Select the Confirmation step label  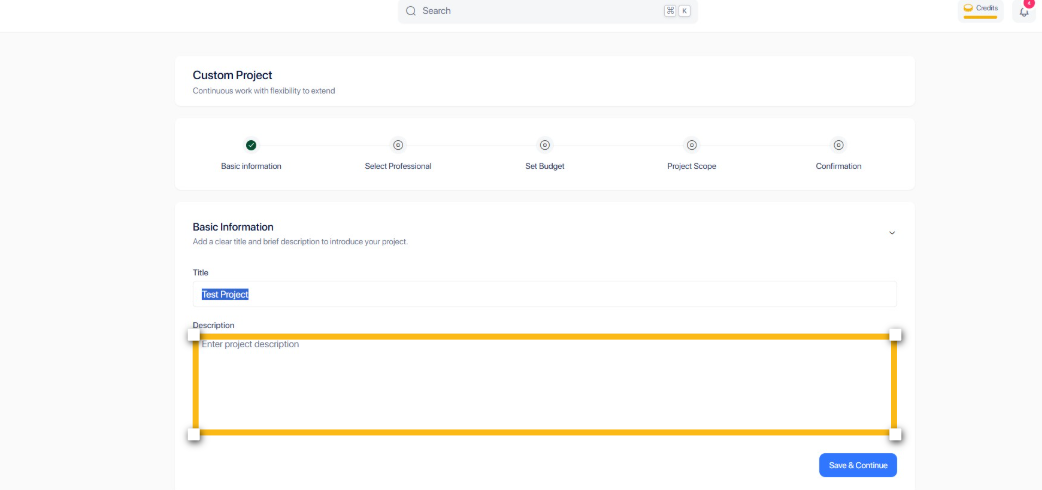pyautogui.click(x=839, y=166)
